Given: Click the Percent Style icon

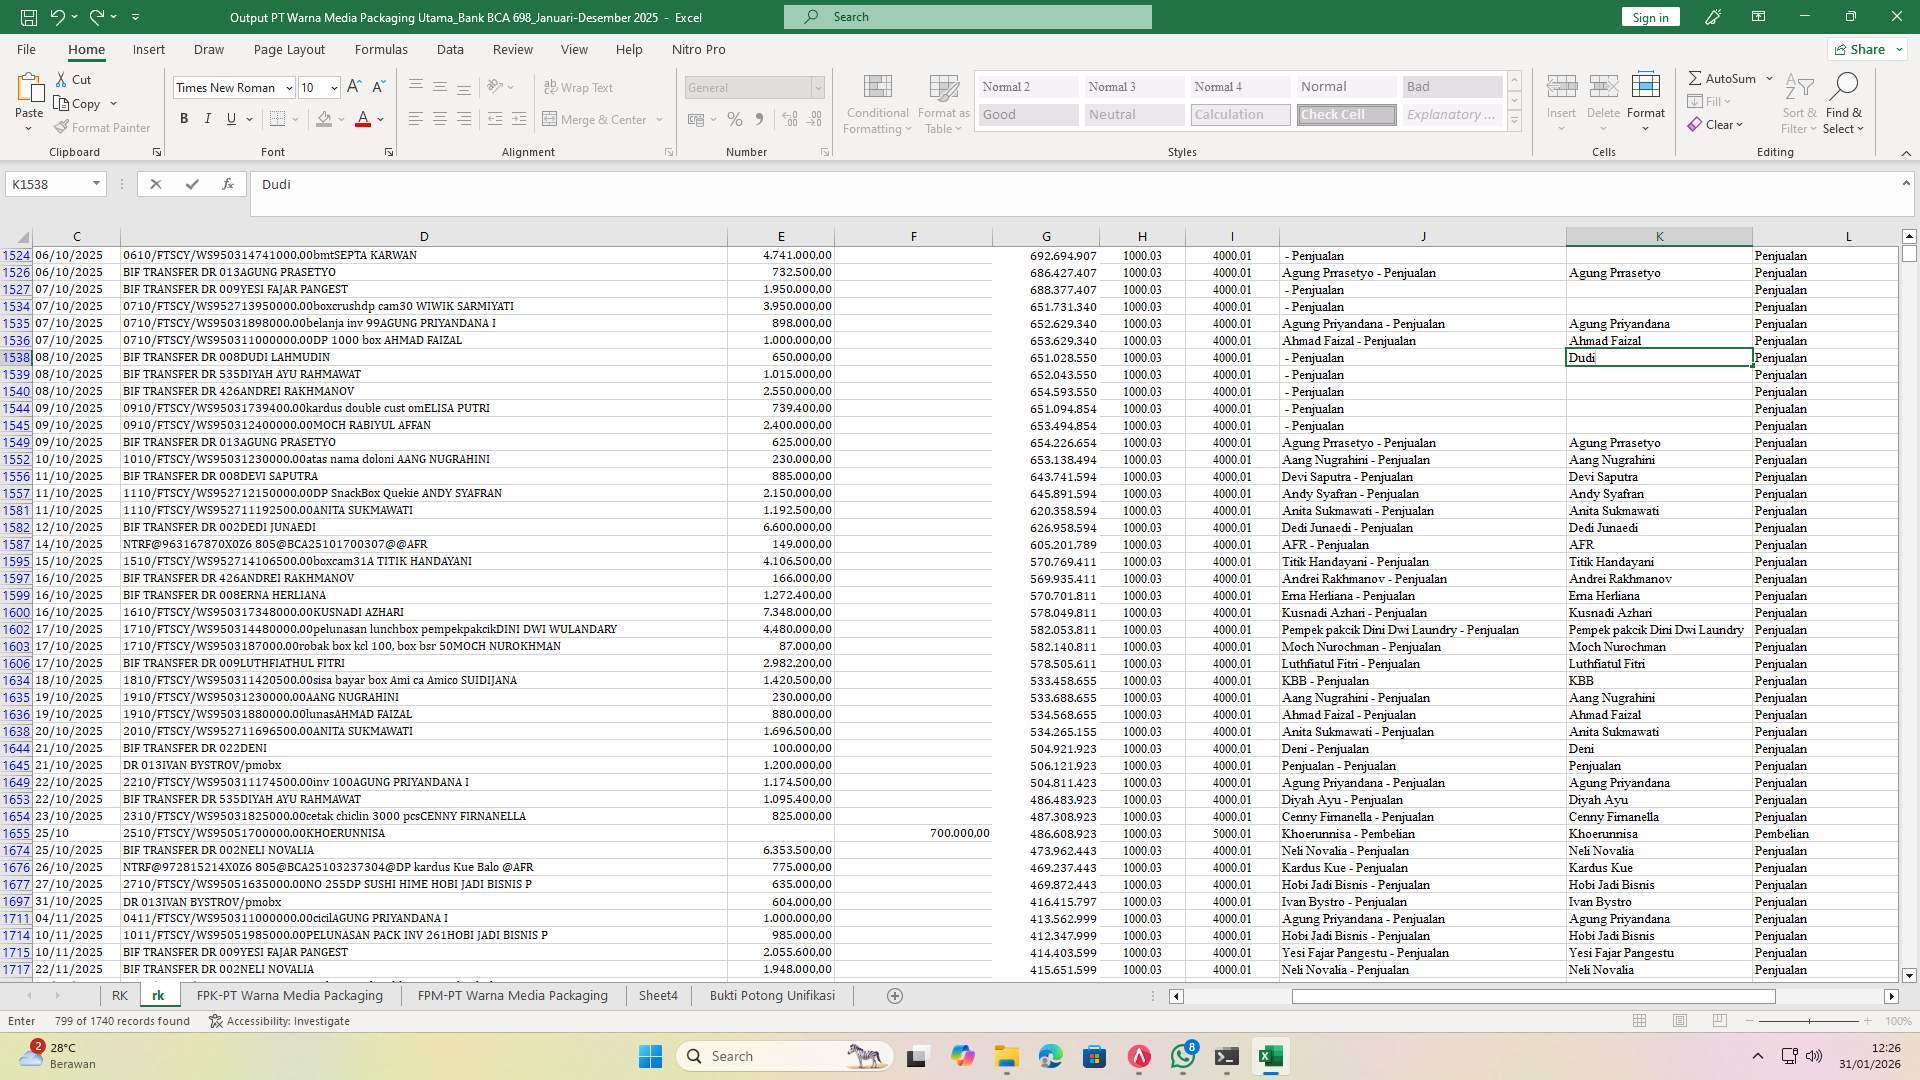Looking at the screenshot, I should pos(735,119).
